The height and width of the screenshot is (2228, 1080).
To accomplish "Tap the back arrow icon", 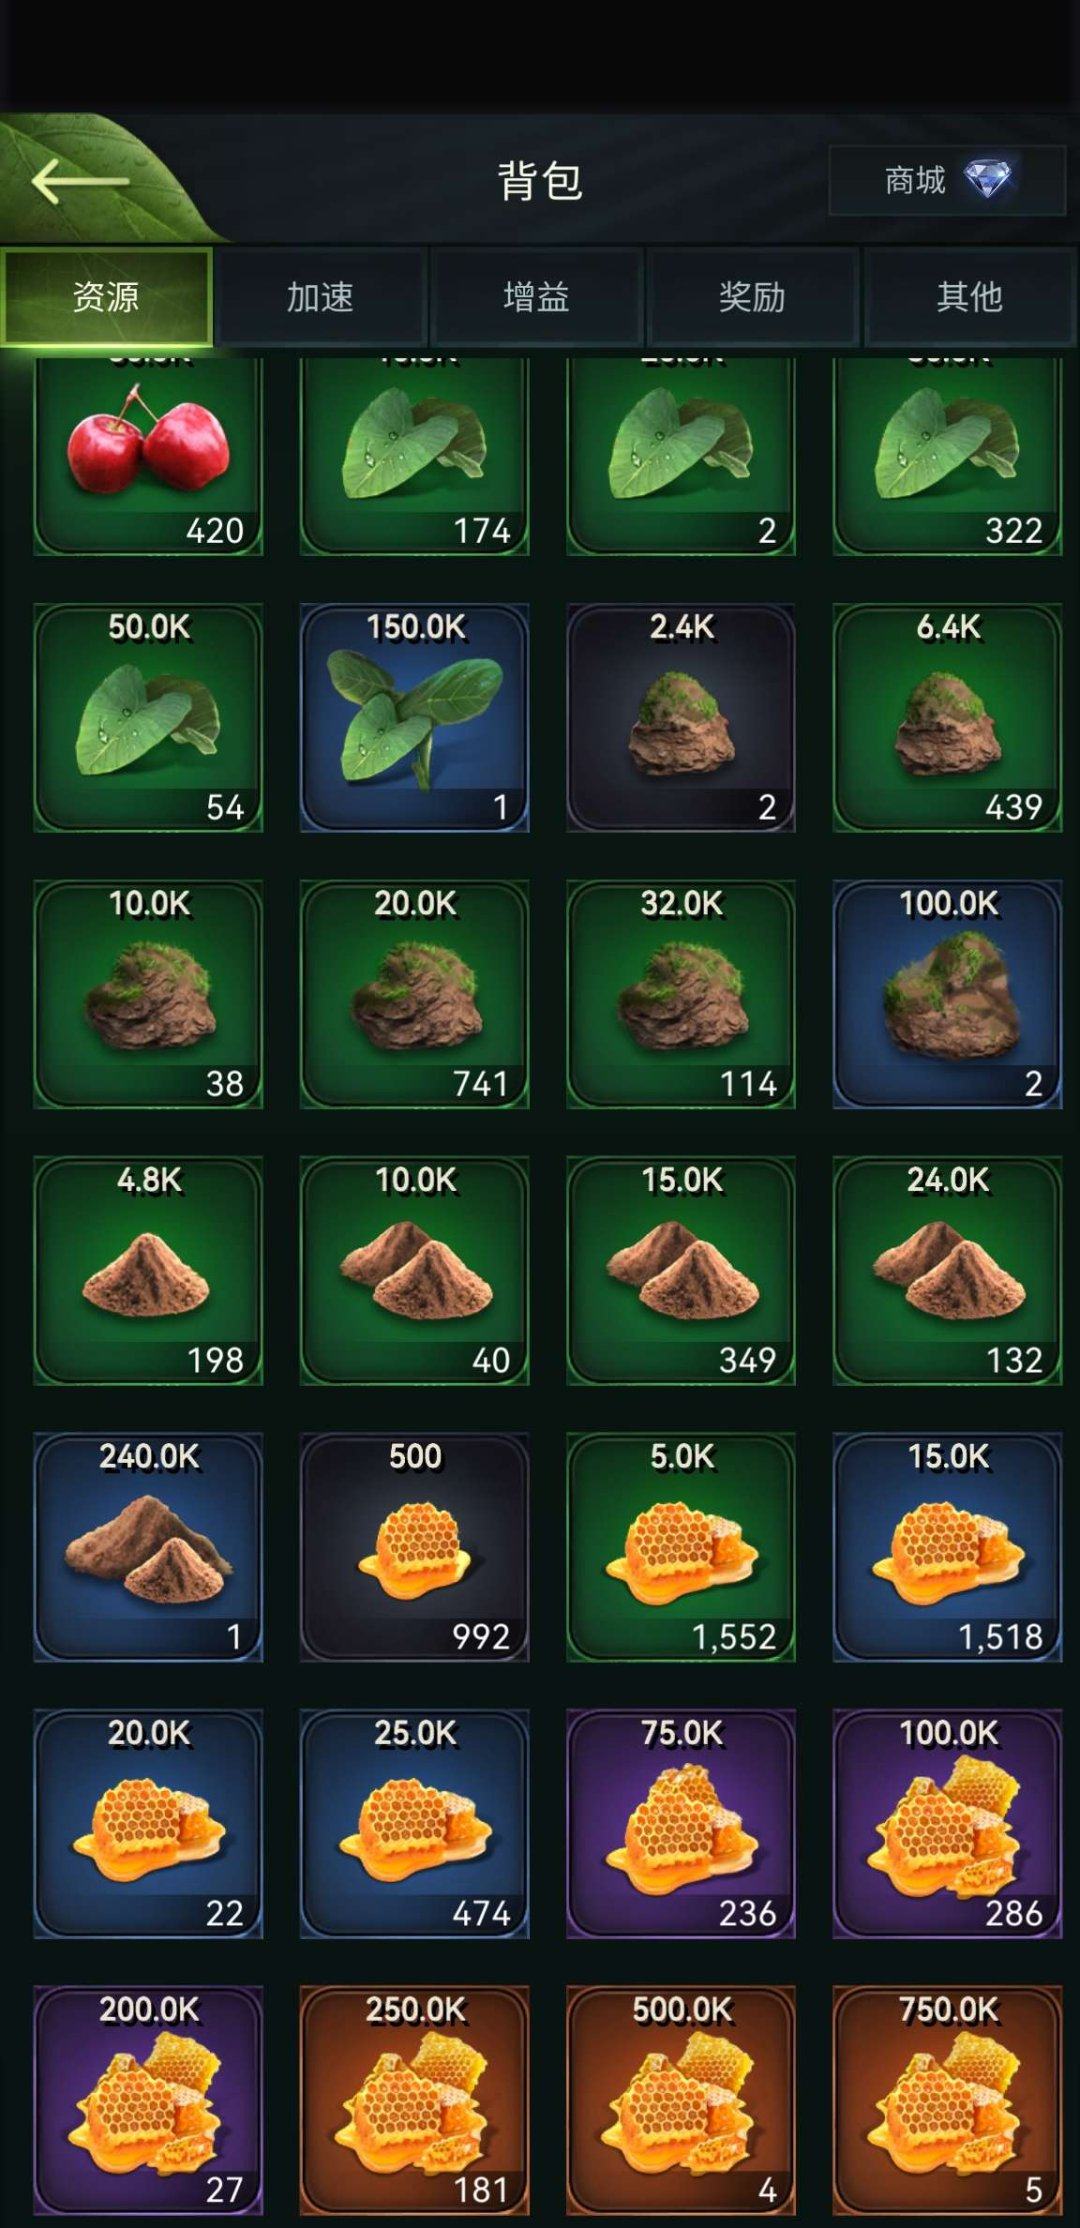I will point(80,182).
